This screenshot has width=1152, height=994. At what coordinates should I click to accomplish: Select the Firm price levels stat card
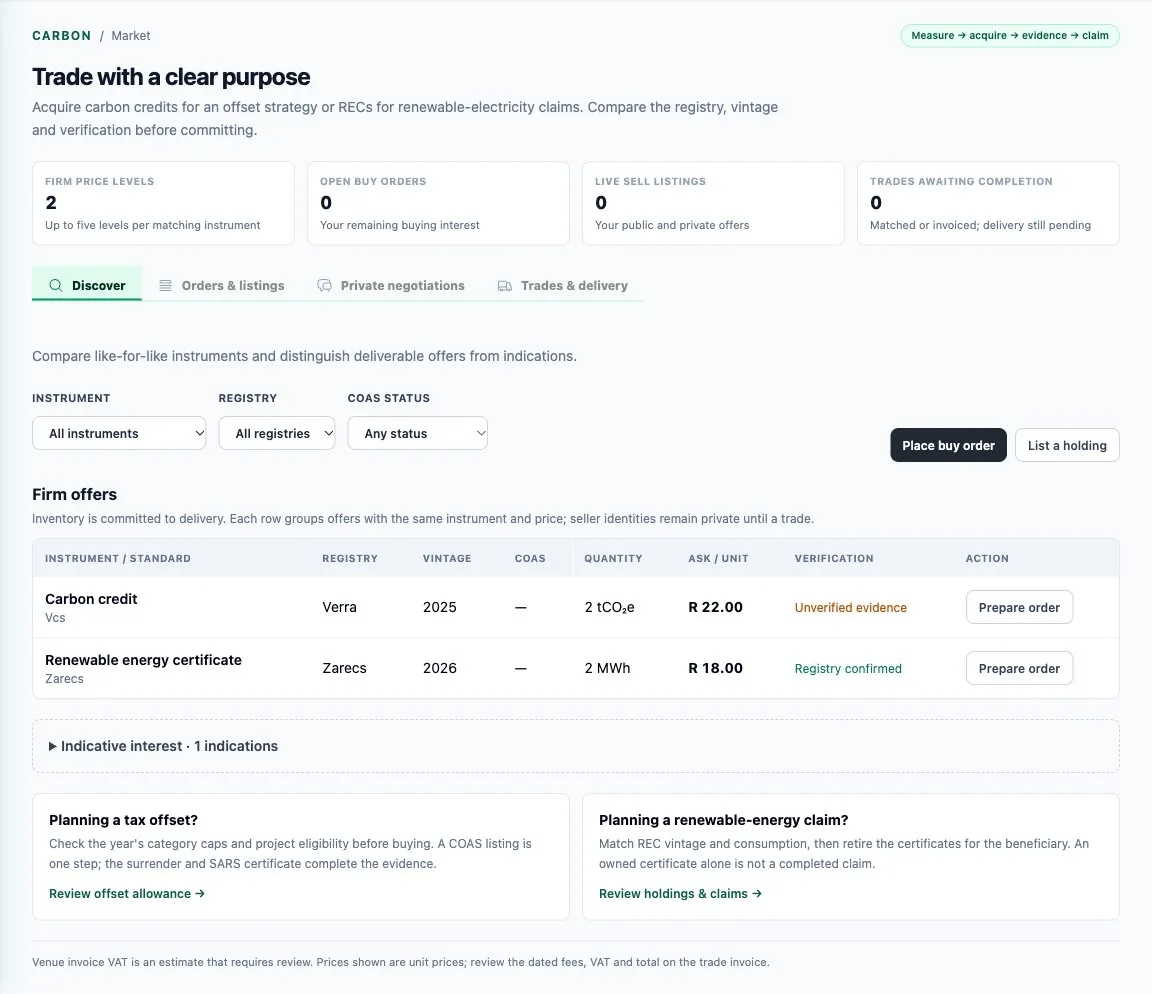point(163,204)
